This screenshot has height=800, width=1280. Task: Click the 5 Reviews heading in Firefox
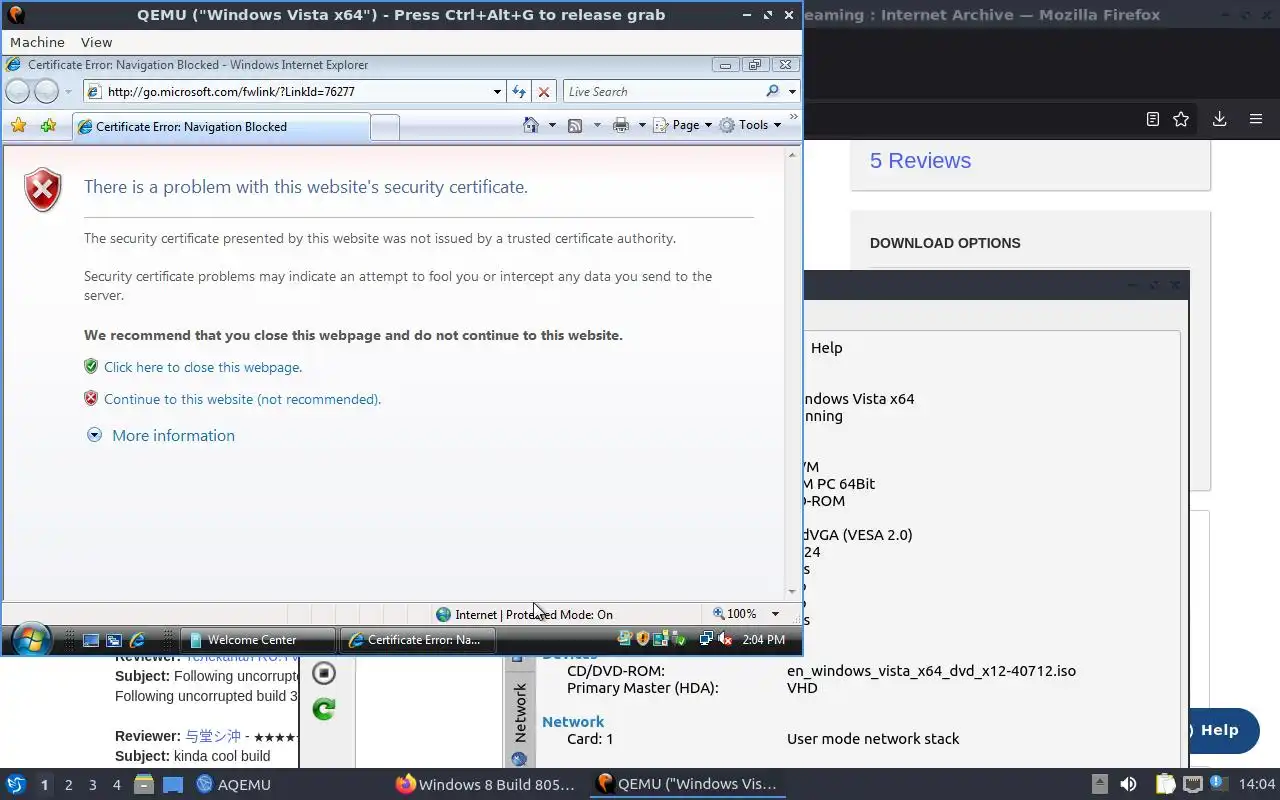click(920, 161)
